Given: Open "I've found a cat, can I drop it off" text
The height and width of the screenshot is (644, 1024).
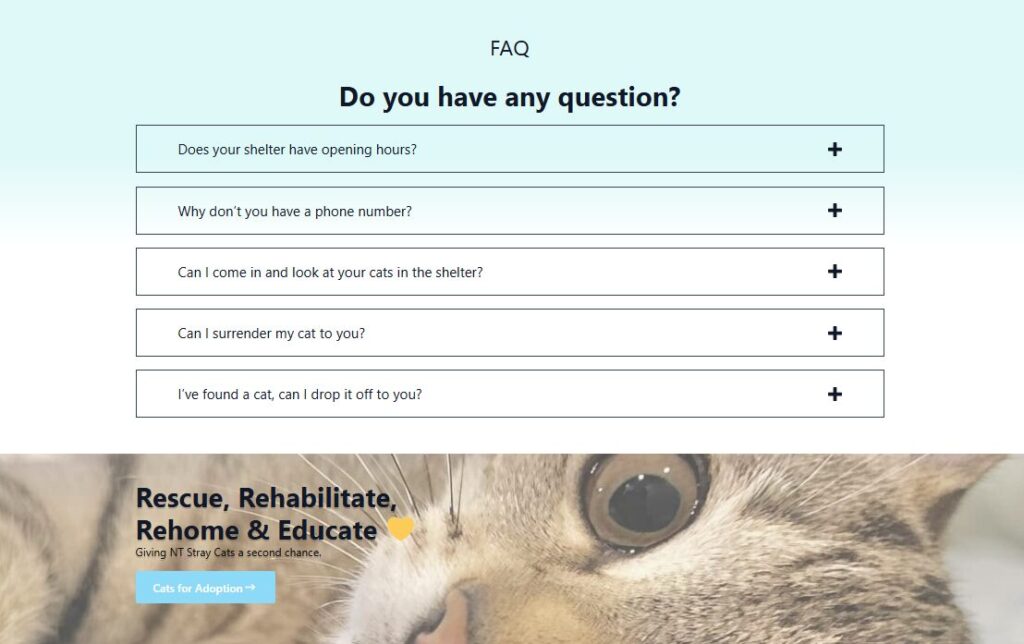Looking at the screenshot, I should point(300,394).
